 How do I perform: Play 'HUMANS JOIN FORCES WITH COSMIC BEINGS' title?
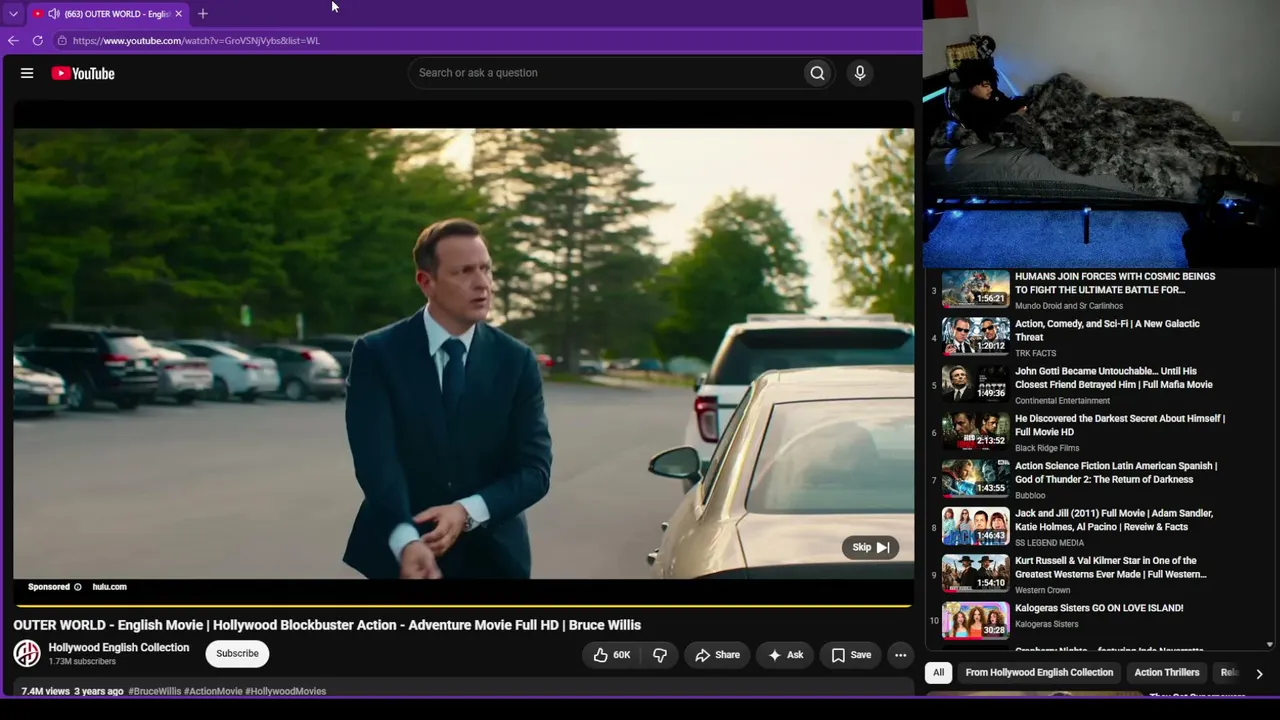tap(1115, 283)
